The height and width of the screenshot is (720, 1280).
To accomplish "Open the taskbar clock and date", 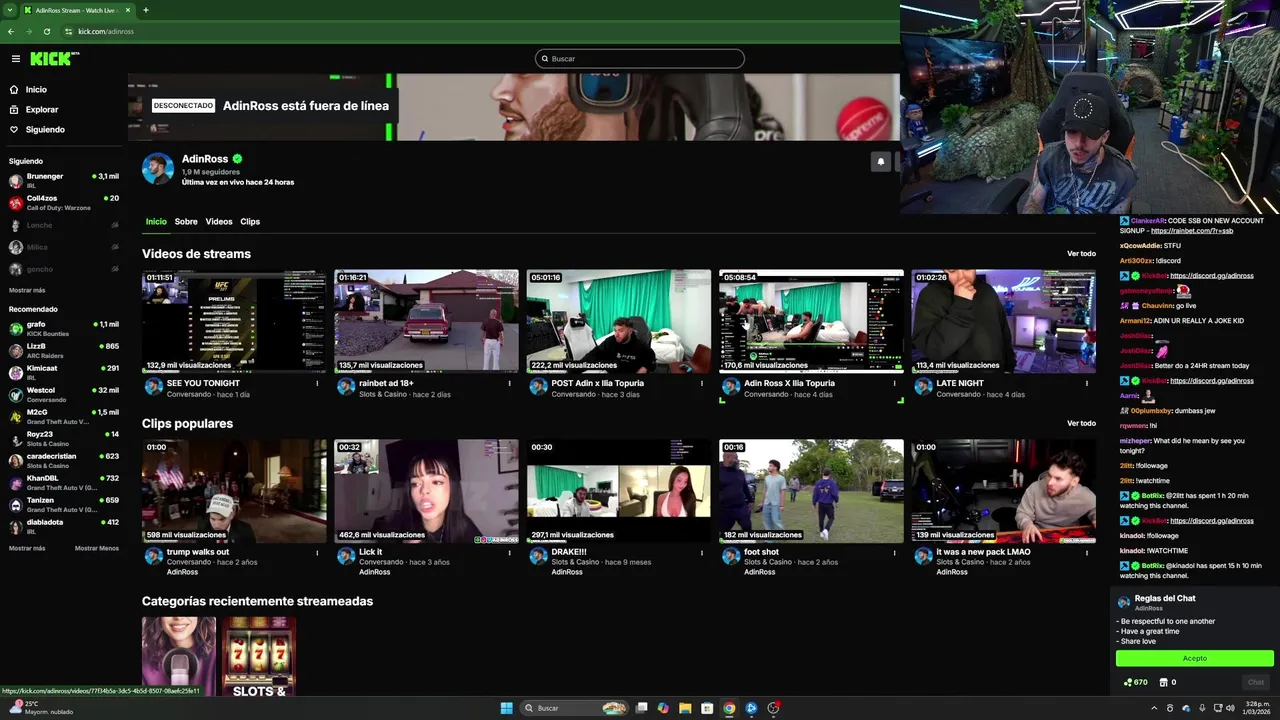I will [x=1257, y=708].
